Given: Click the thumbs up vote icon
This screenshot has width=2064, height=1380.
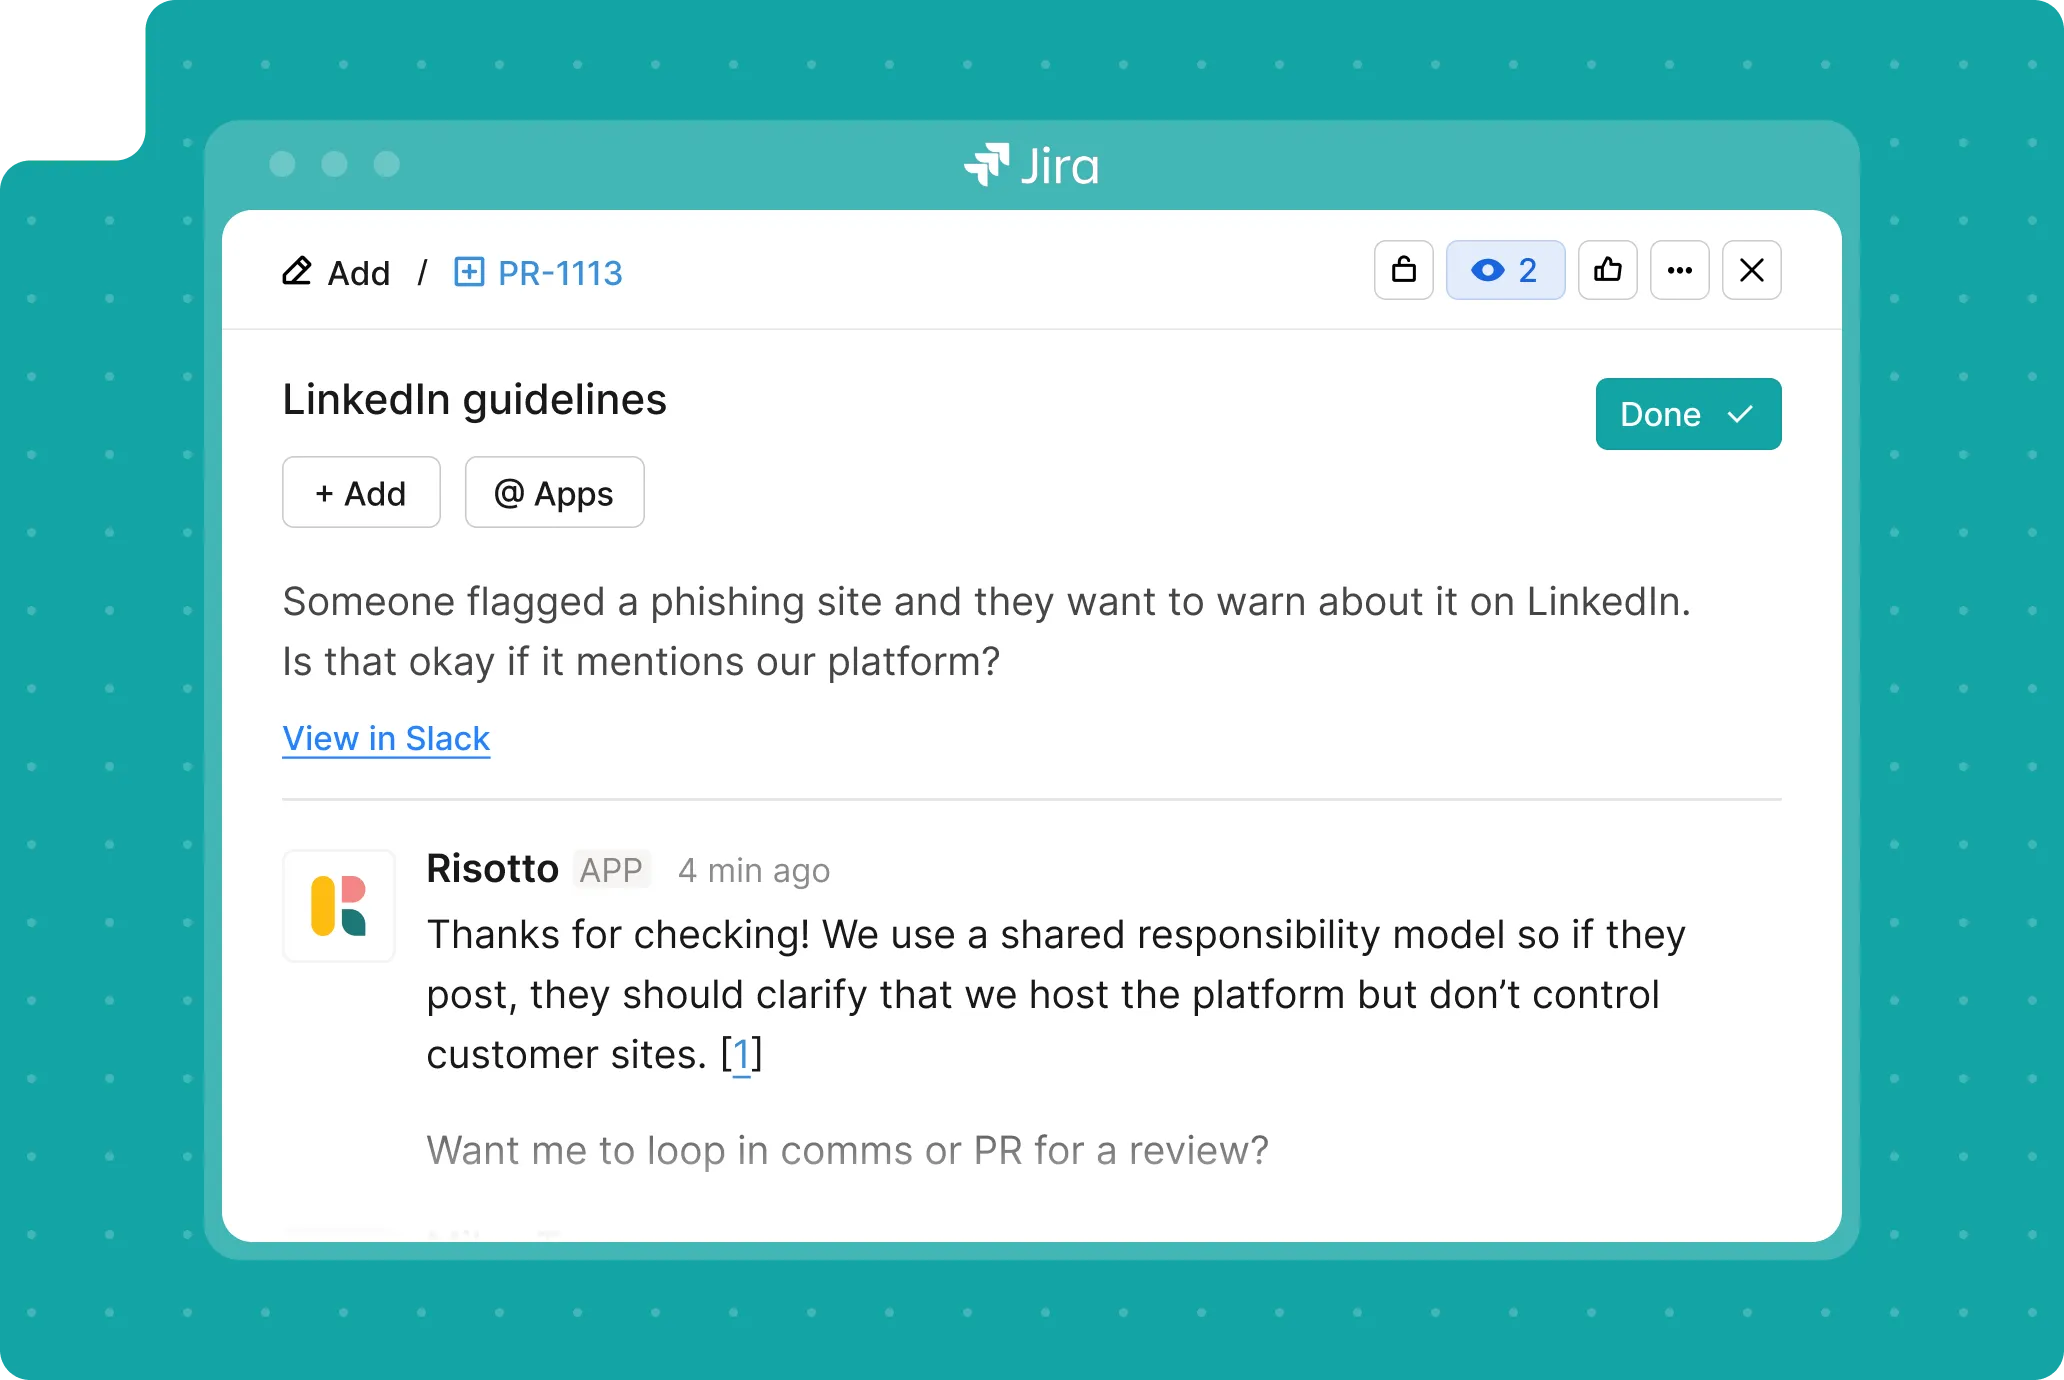Looking at the screenshot, I should (x=1608, y=270).
